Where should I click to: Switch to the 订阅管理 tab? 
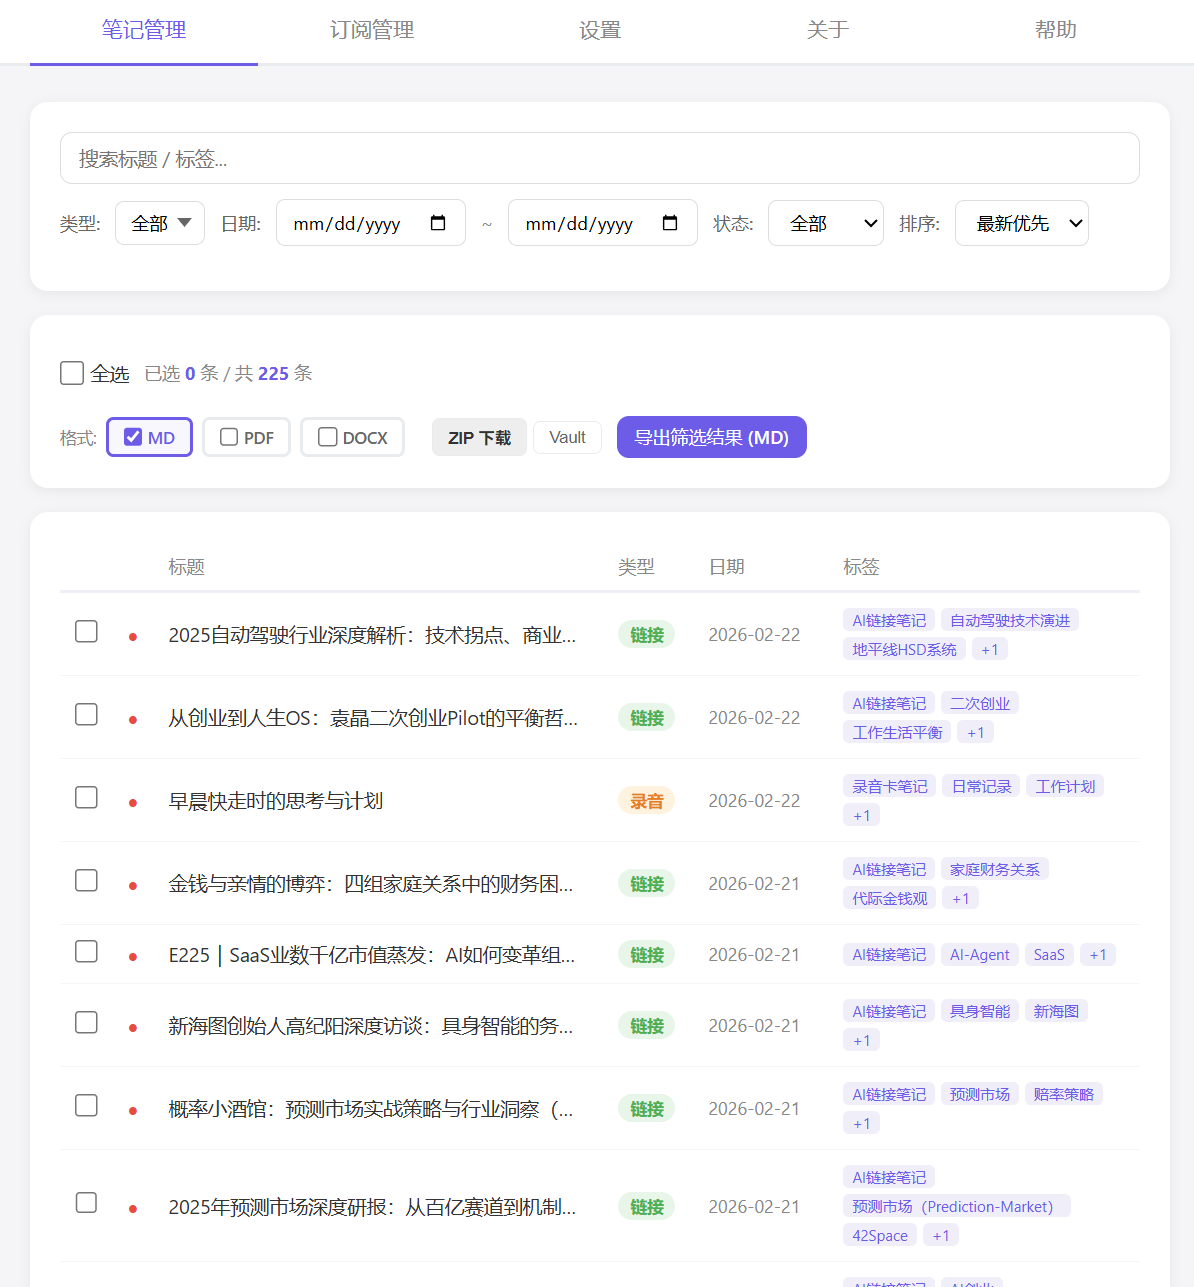click(371, 30)
